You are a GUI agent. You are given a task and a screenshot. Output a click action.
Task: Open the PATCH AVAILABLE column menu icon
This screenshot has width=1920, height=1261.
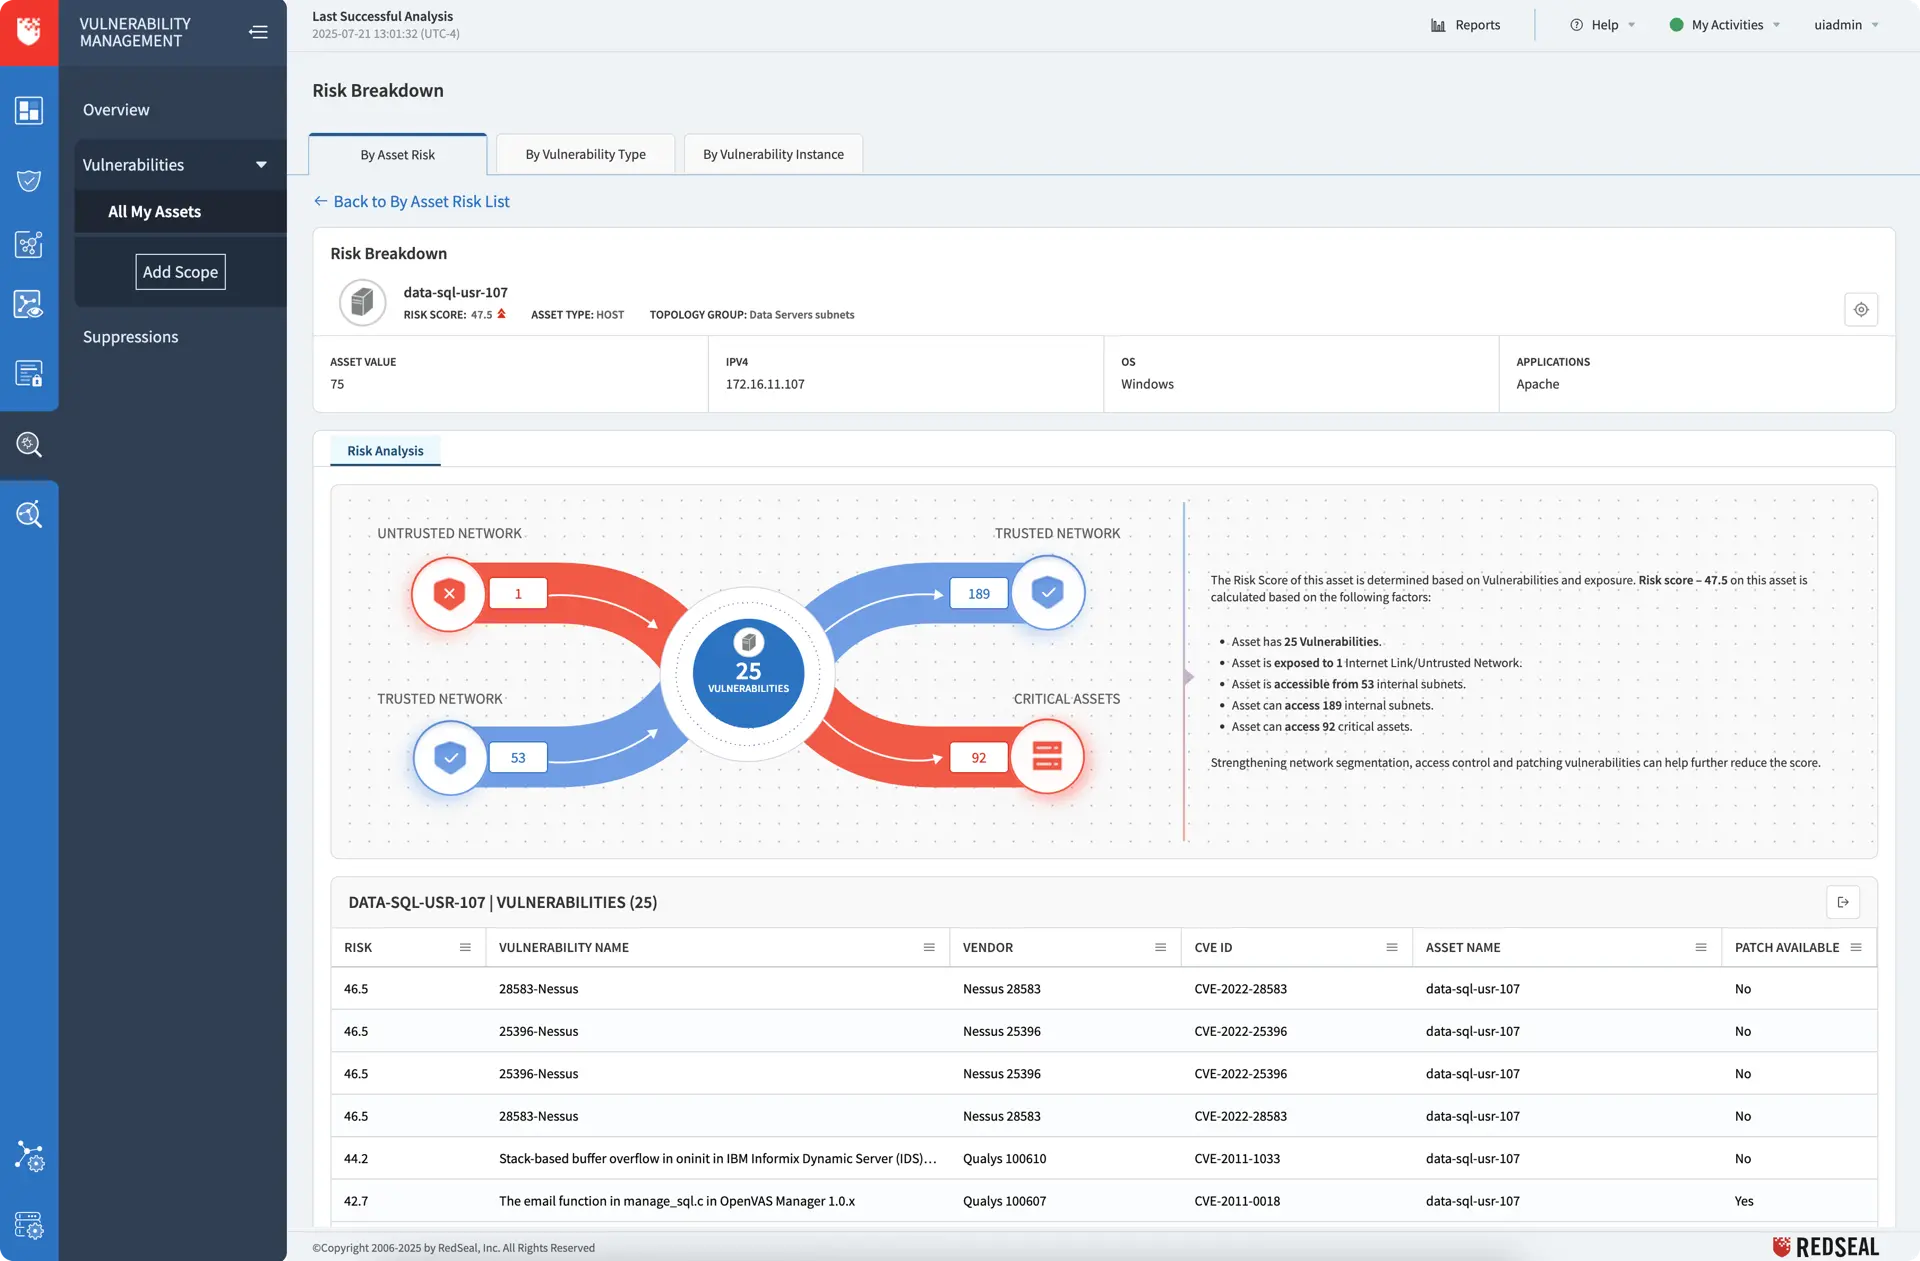click(1856, 947)
